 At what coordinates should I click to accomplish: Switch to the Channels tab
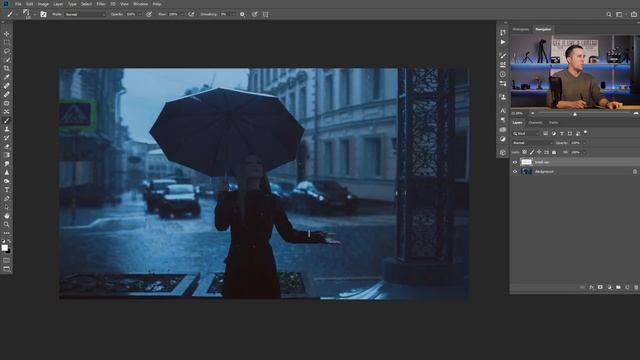(x=536, y=122)
